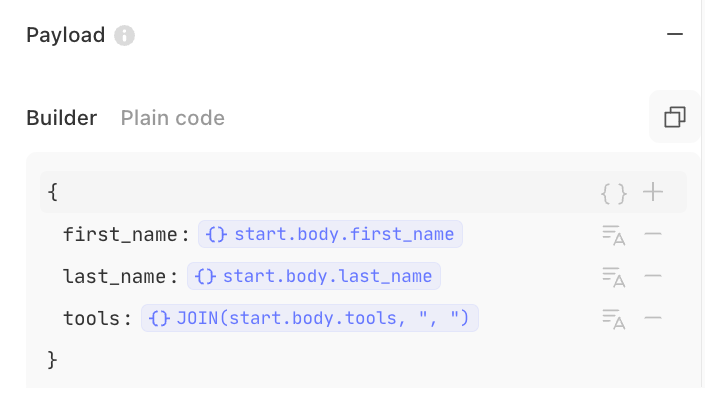Copy payload using the copy icon
Viewport: 705px width, 398px height.
pos(674,117)
